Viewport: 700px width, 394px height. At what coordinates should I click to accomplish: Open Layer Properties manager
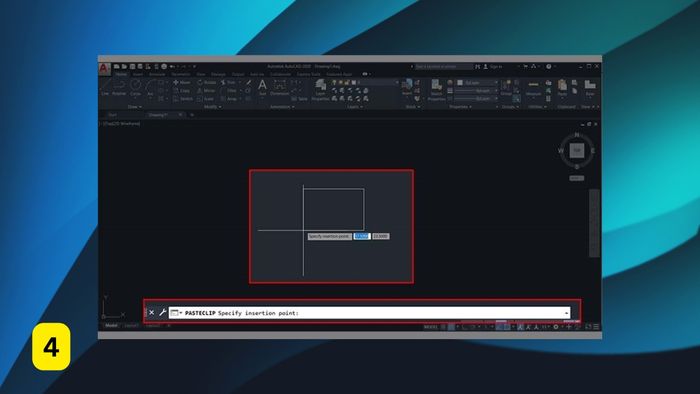coord(320,90)
